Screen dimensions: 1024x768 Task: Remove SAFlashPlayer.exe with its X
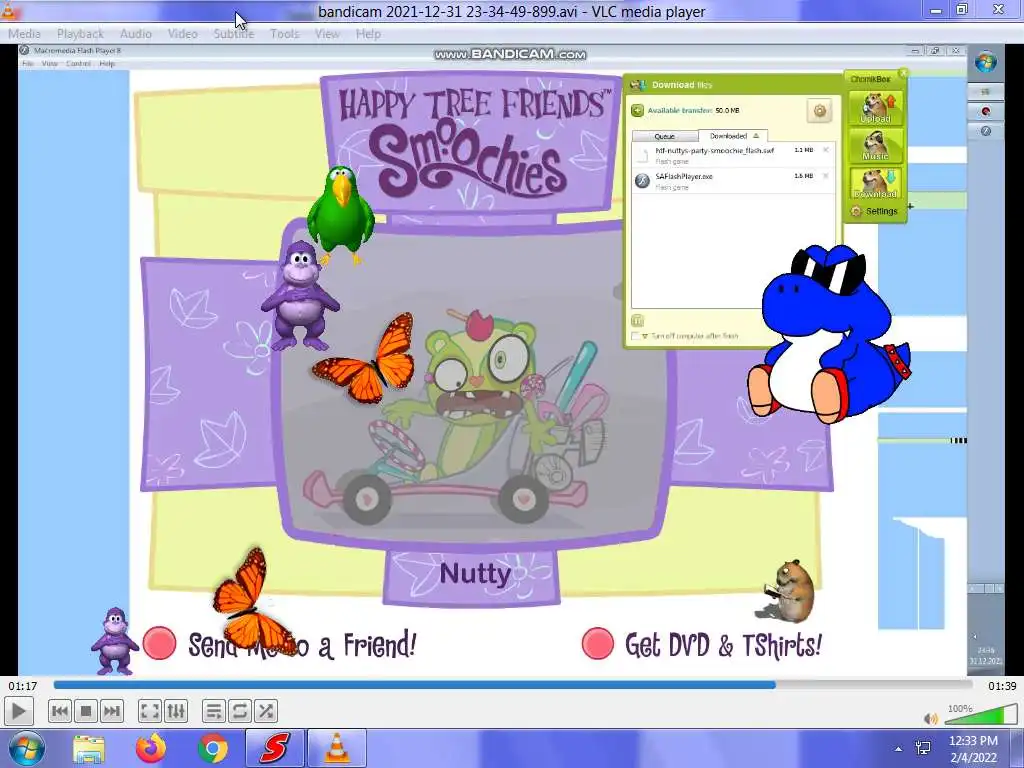(x=825, y=176)
